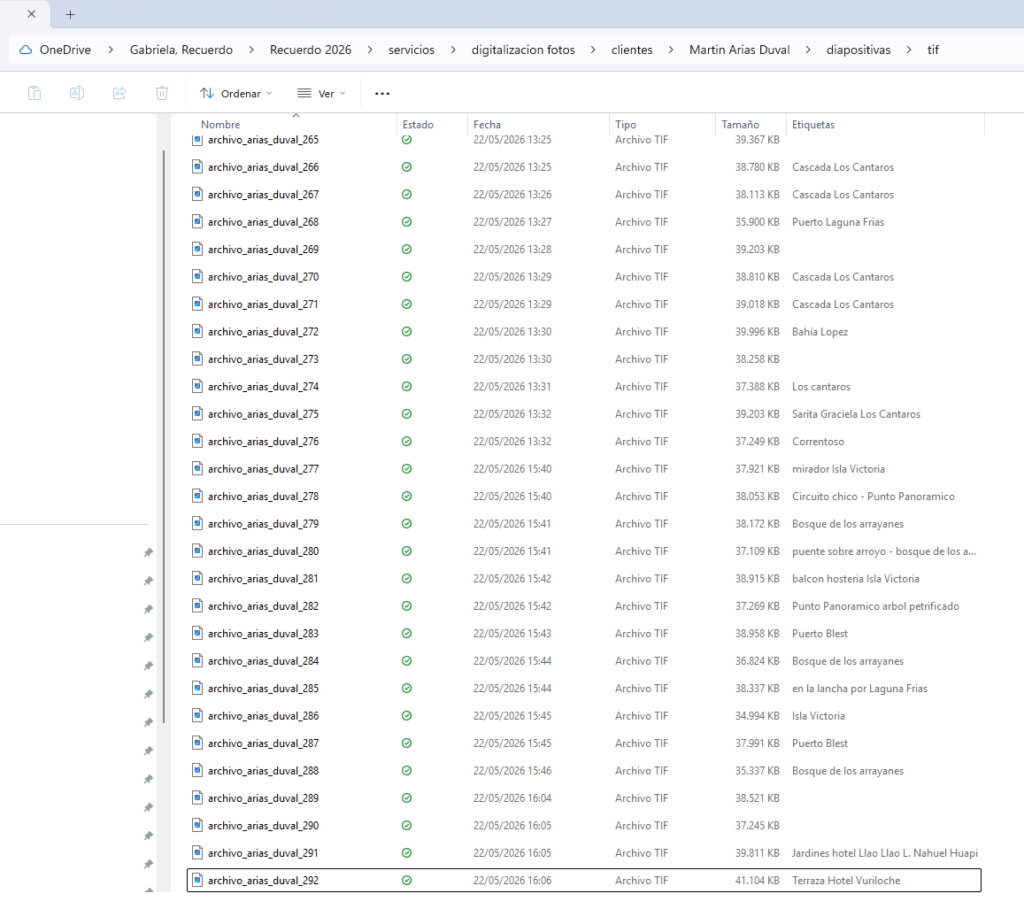Click tag 'Sarita Graciela Los Cantaros'
Image resolution: width=1024 pixels, height=909 pixels.
[856, 414]
